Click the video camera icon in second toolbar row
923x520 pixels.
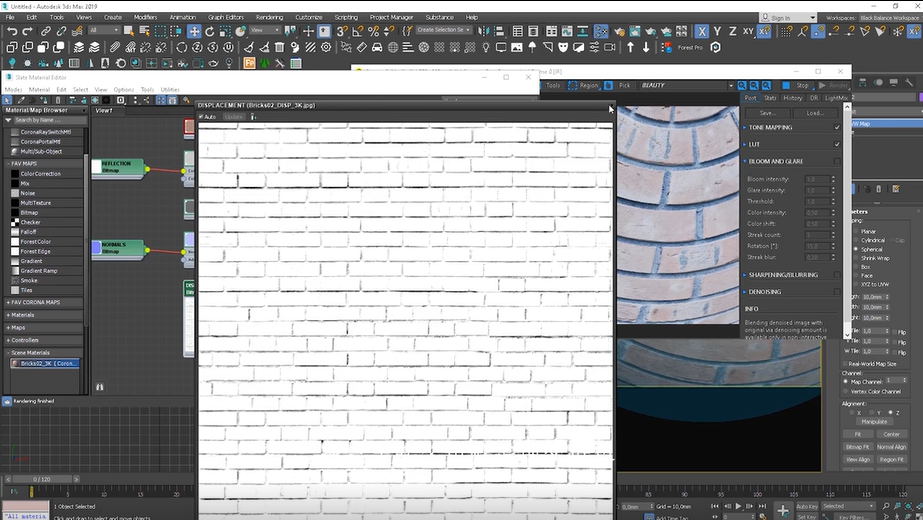click(x=609, y=47)
